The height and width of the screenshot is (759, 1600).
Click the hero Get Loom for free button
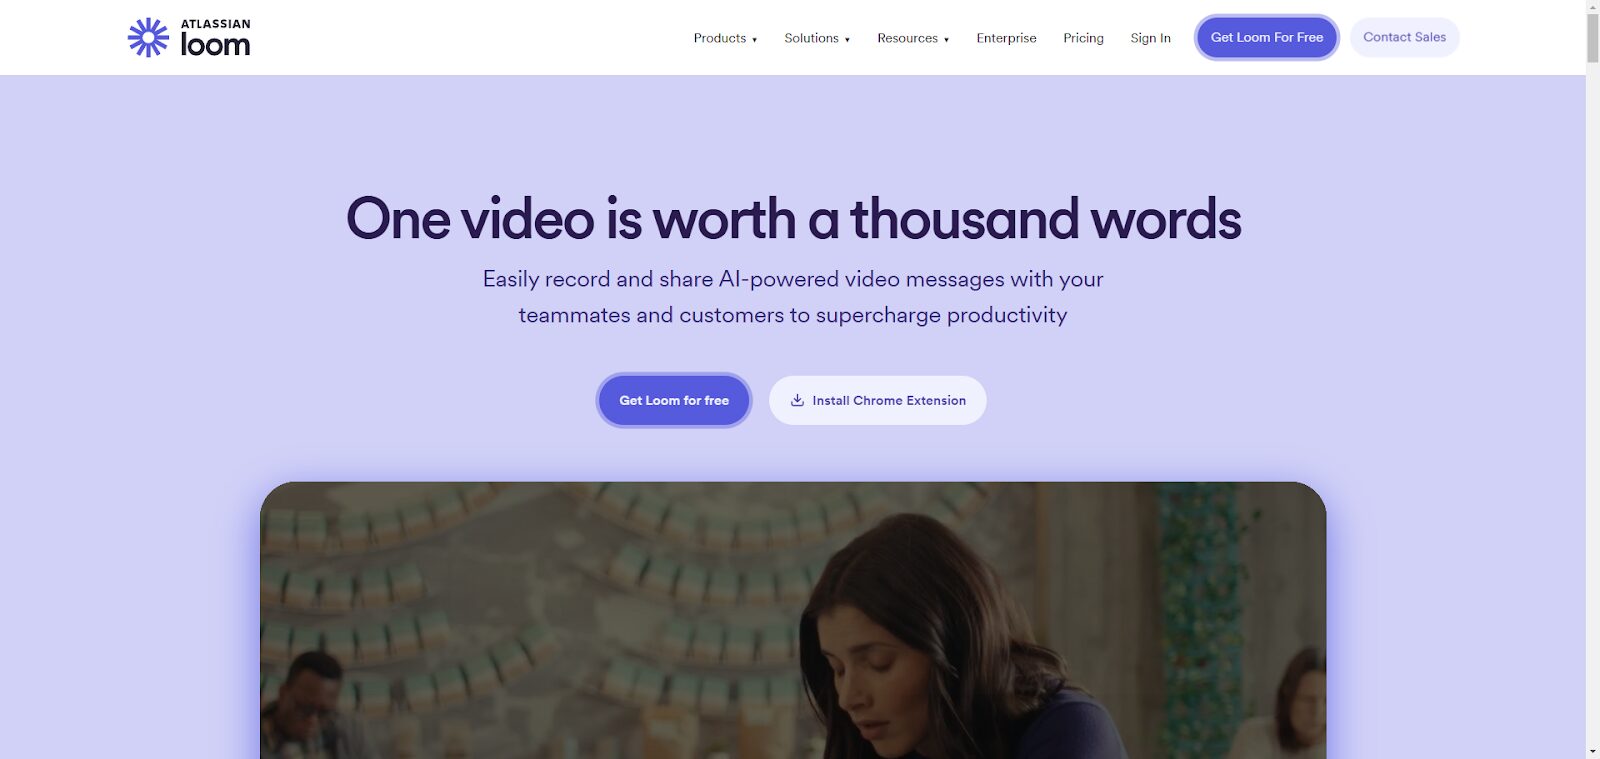point(674,400)
